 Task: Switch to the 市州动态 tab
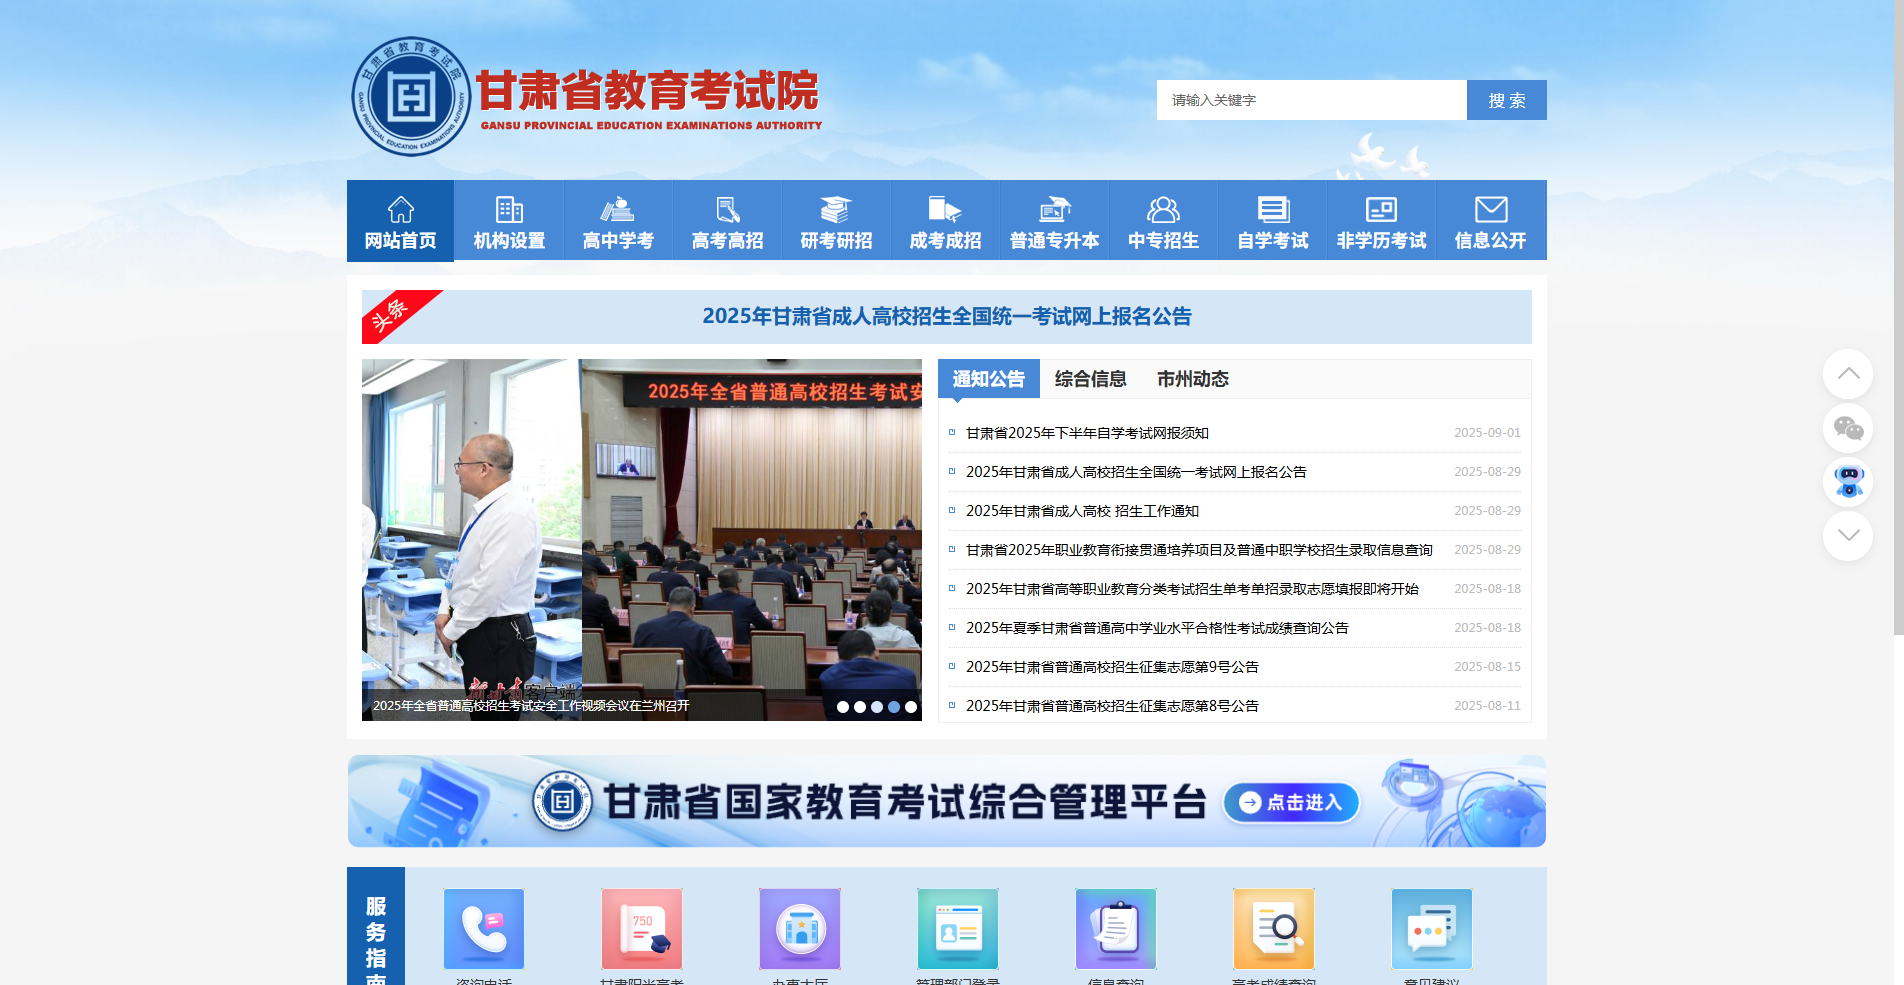click(1193, 379)
